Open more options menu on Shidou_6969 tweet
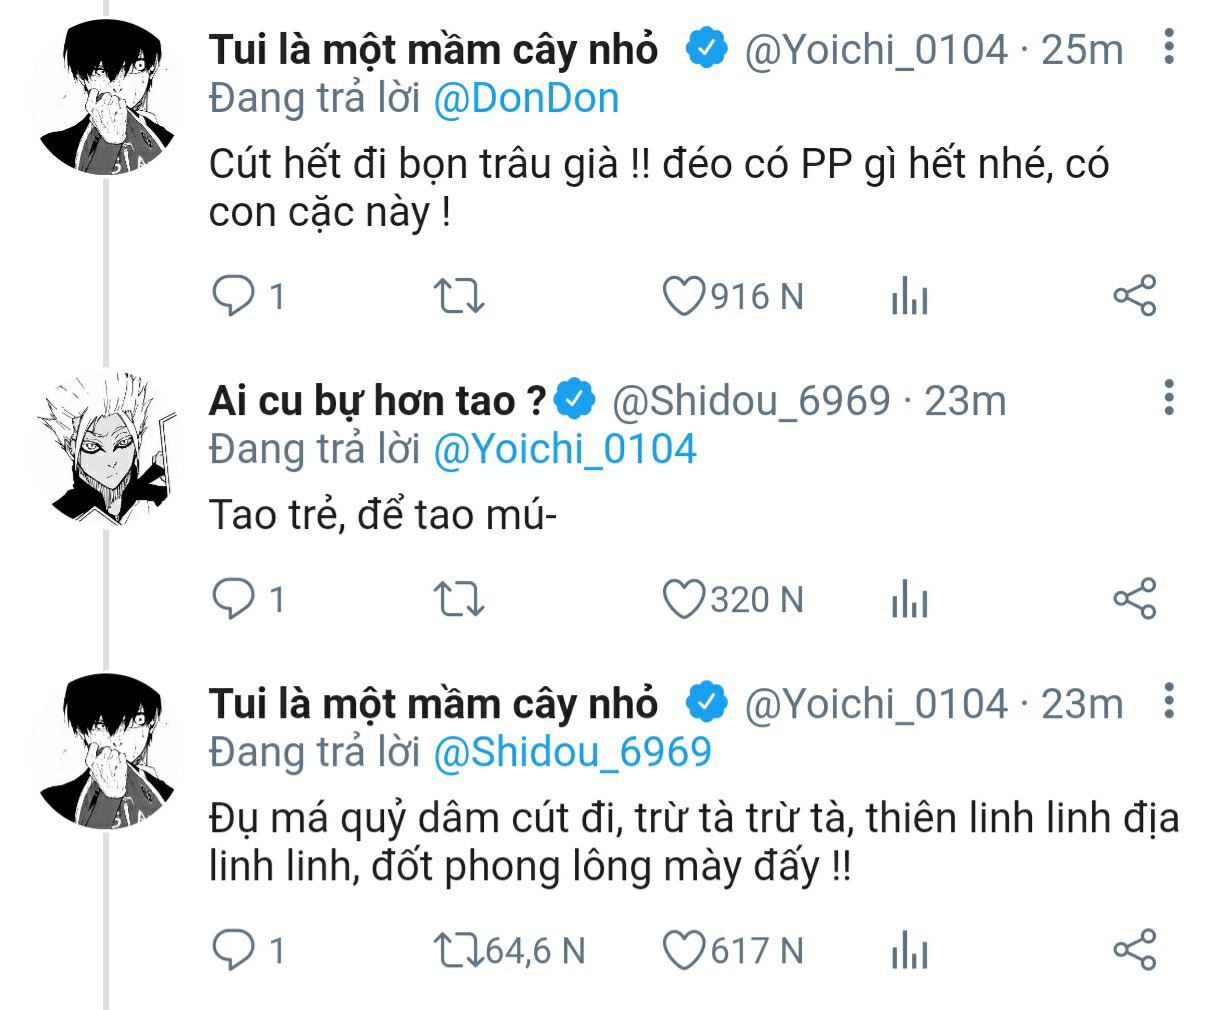Viewport: 1232px width, 1010px height. (1168, 398)
